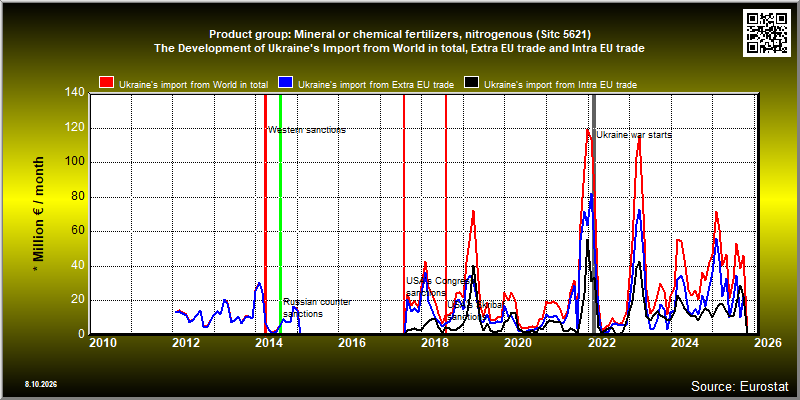This screenshot has width=800, height=400.
Task: Click the x-axis year label 2010
Action: 103,343
